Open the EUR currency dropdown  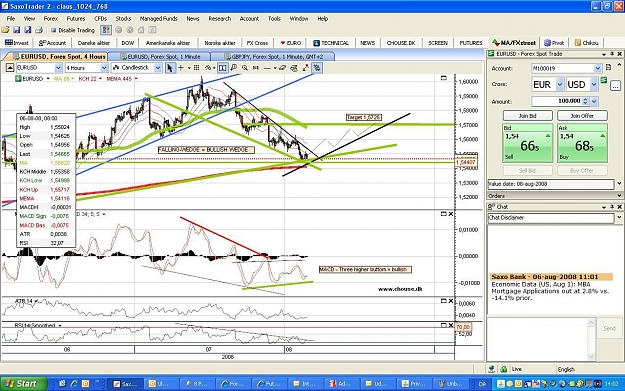click(560, 84)
